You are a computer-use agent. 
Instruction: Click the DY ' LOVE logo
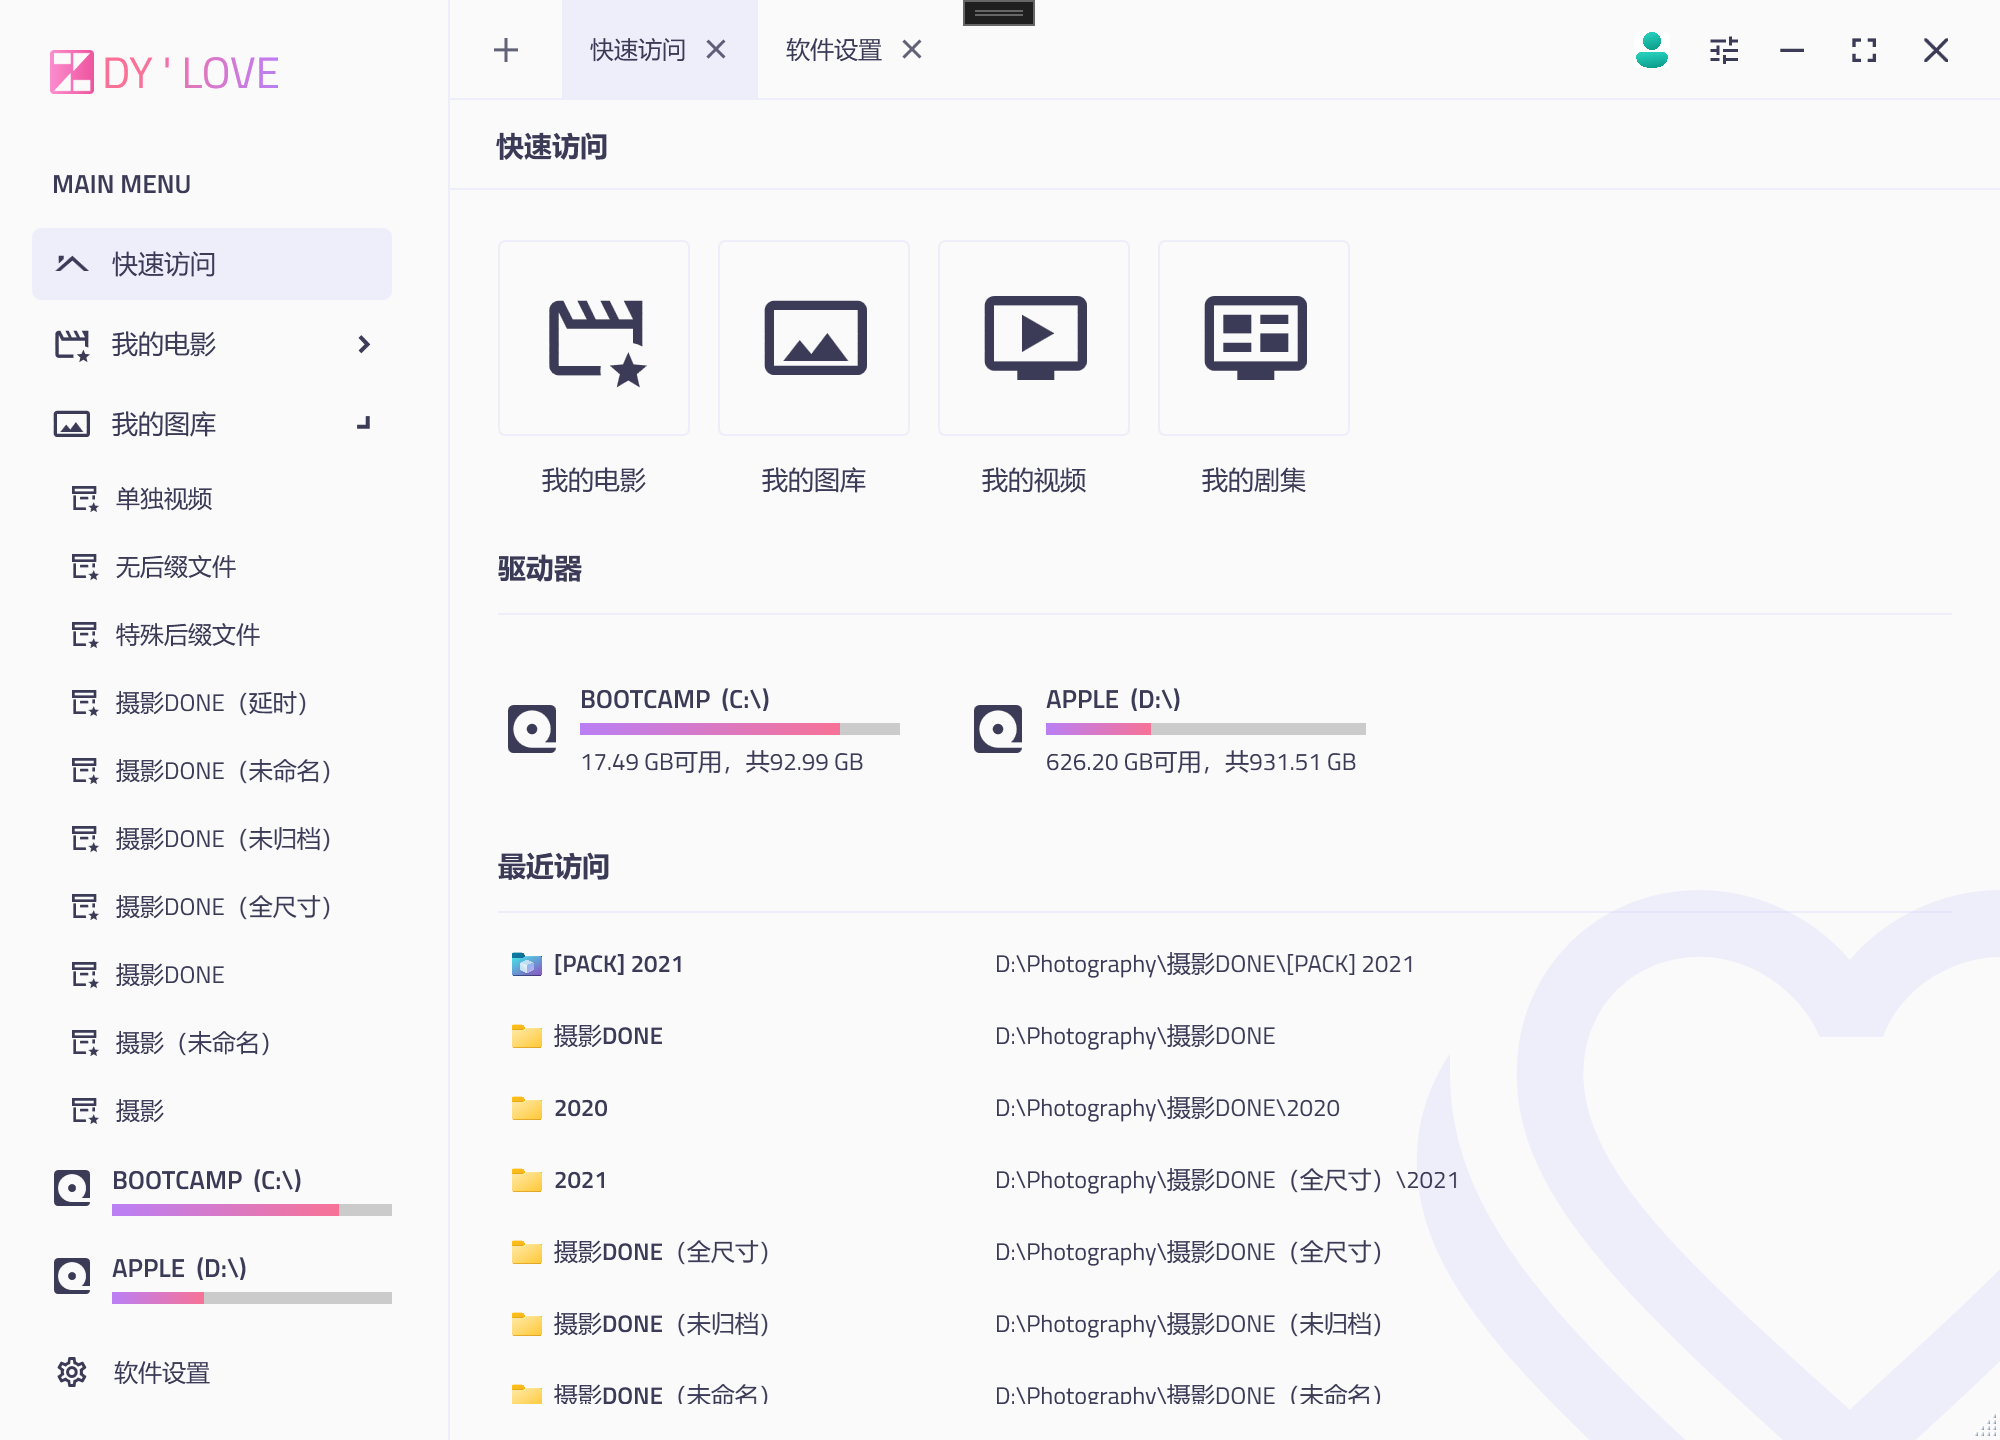coord(165,73)
